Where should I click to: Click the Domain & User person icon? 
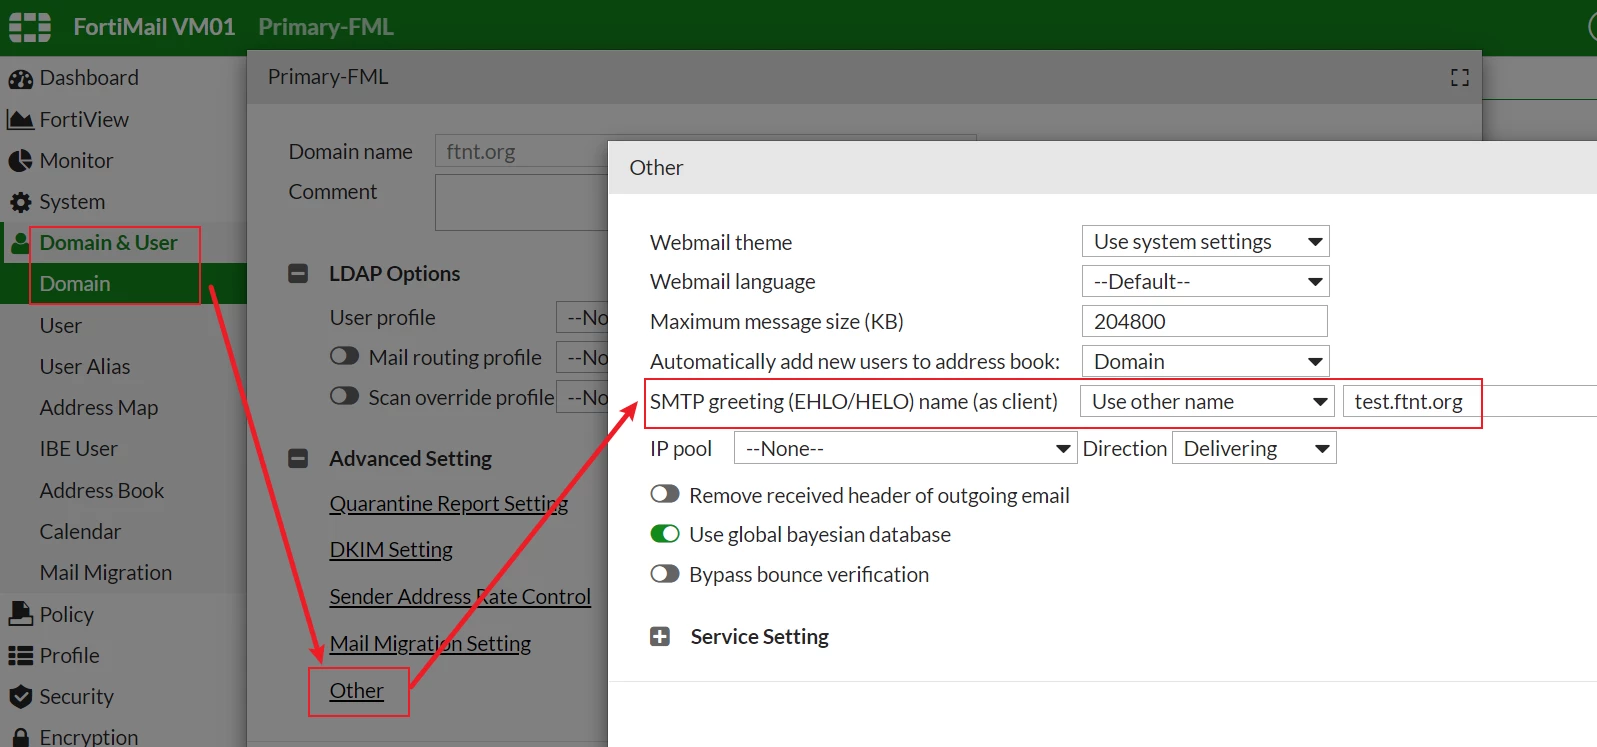click(19, 243)
